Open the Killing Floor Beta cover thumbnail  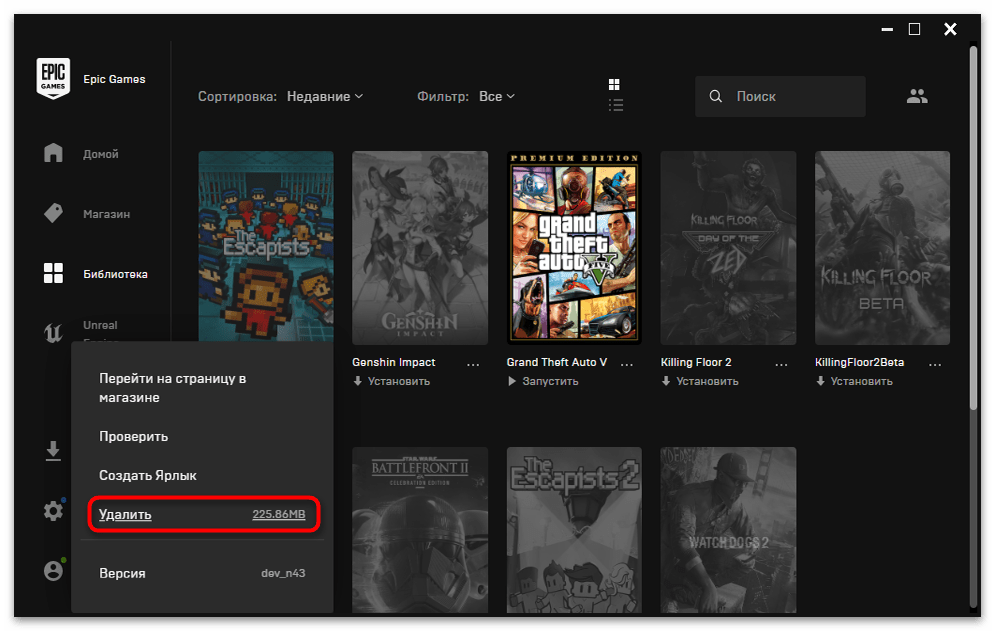[x=883, y=248]
